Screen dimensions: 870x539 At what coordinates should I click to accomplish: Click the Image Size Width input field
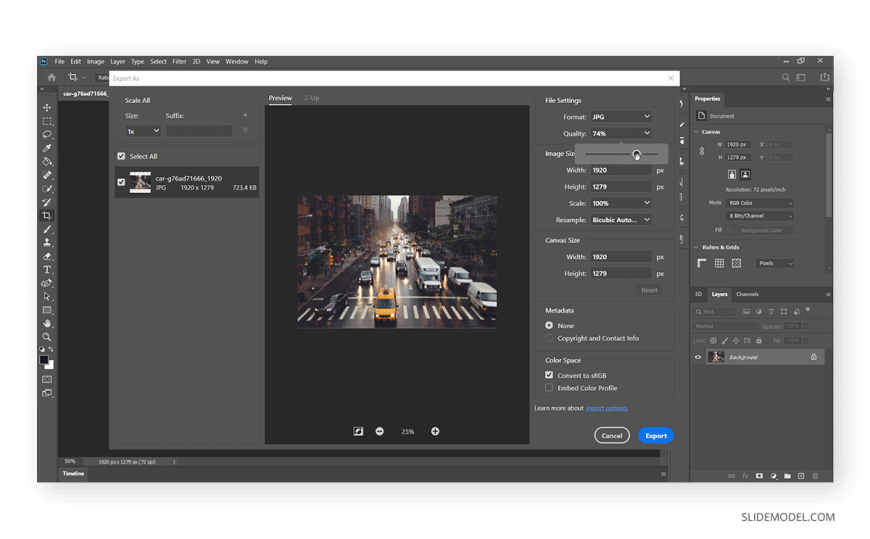[620, 170]
